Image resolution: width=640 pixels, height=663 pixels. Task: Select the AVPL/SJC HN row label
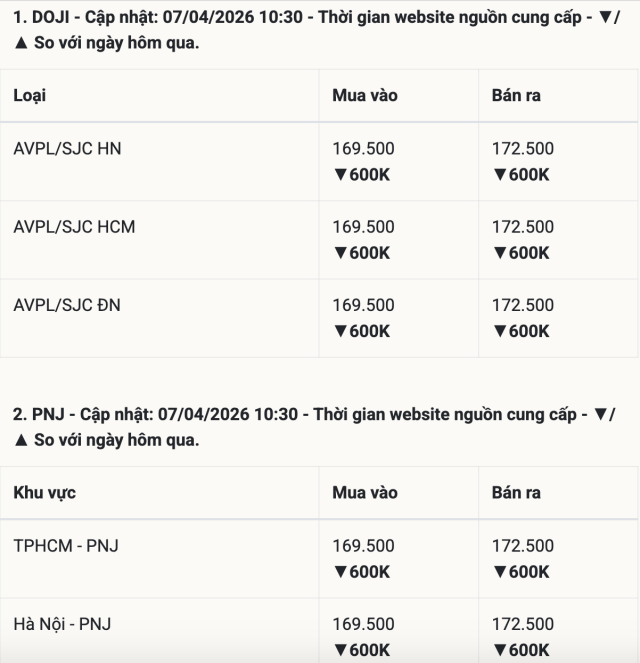click(68, 149)
